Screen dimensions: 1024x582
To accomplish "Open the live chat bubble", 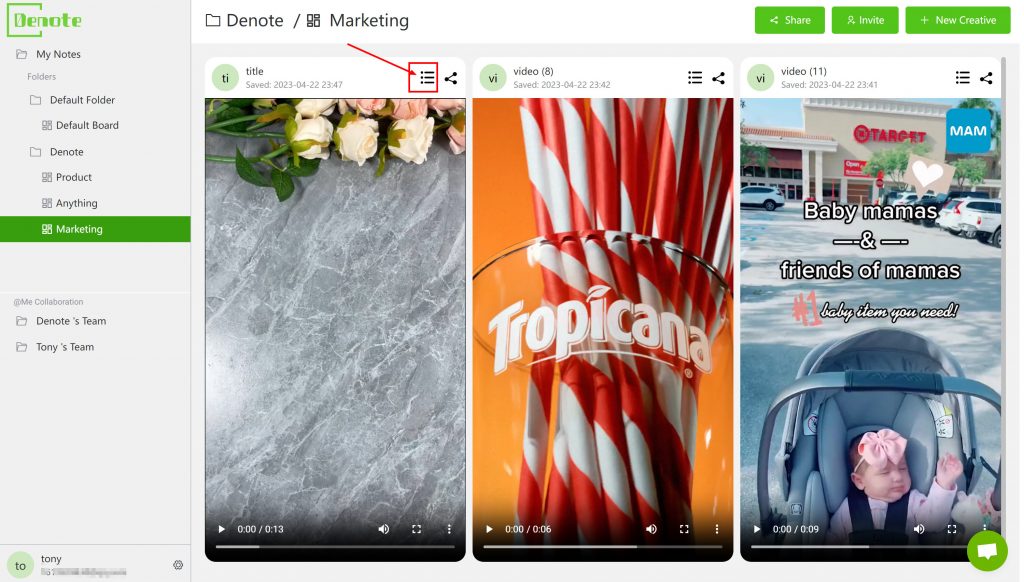I will click(x=987, y=551).
